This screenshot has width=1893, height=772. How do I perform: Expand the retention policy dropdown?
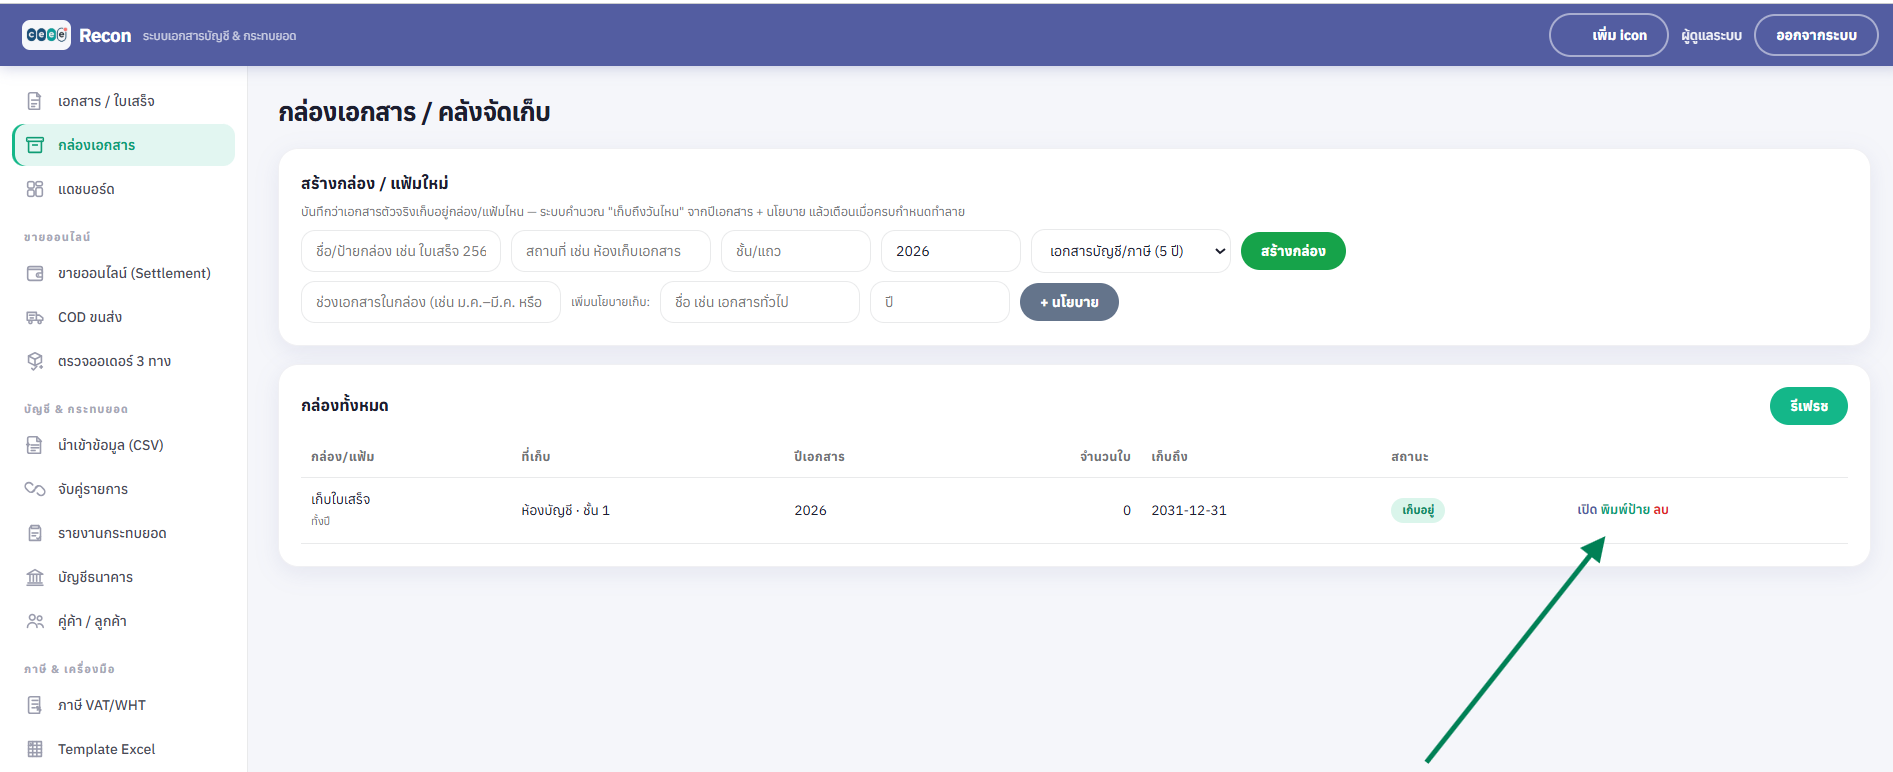(1131, 251)
